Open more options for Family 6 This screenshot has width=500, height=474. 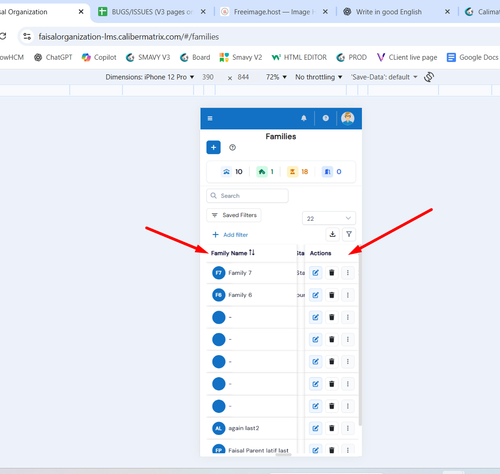pyautogui.click(x=348, y=295)
